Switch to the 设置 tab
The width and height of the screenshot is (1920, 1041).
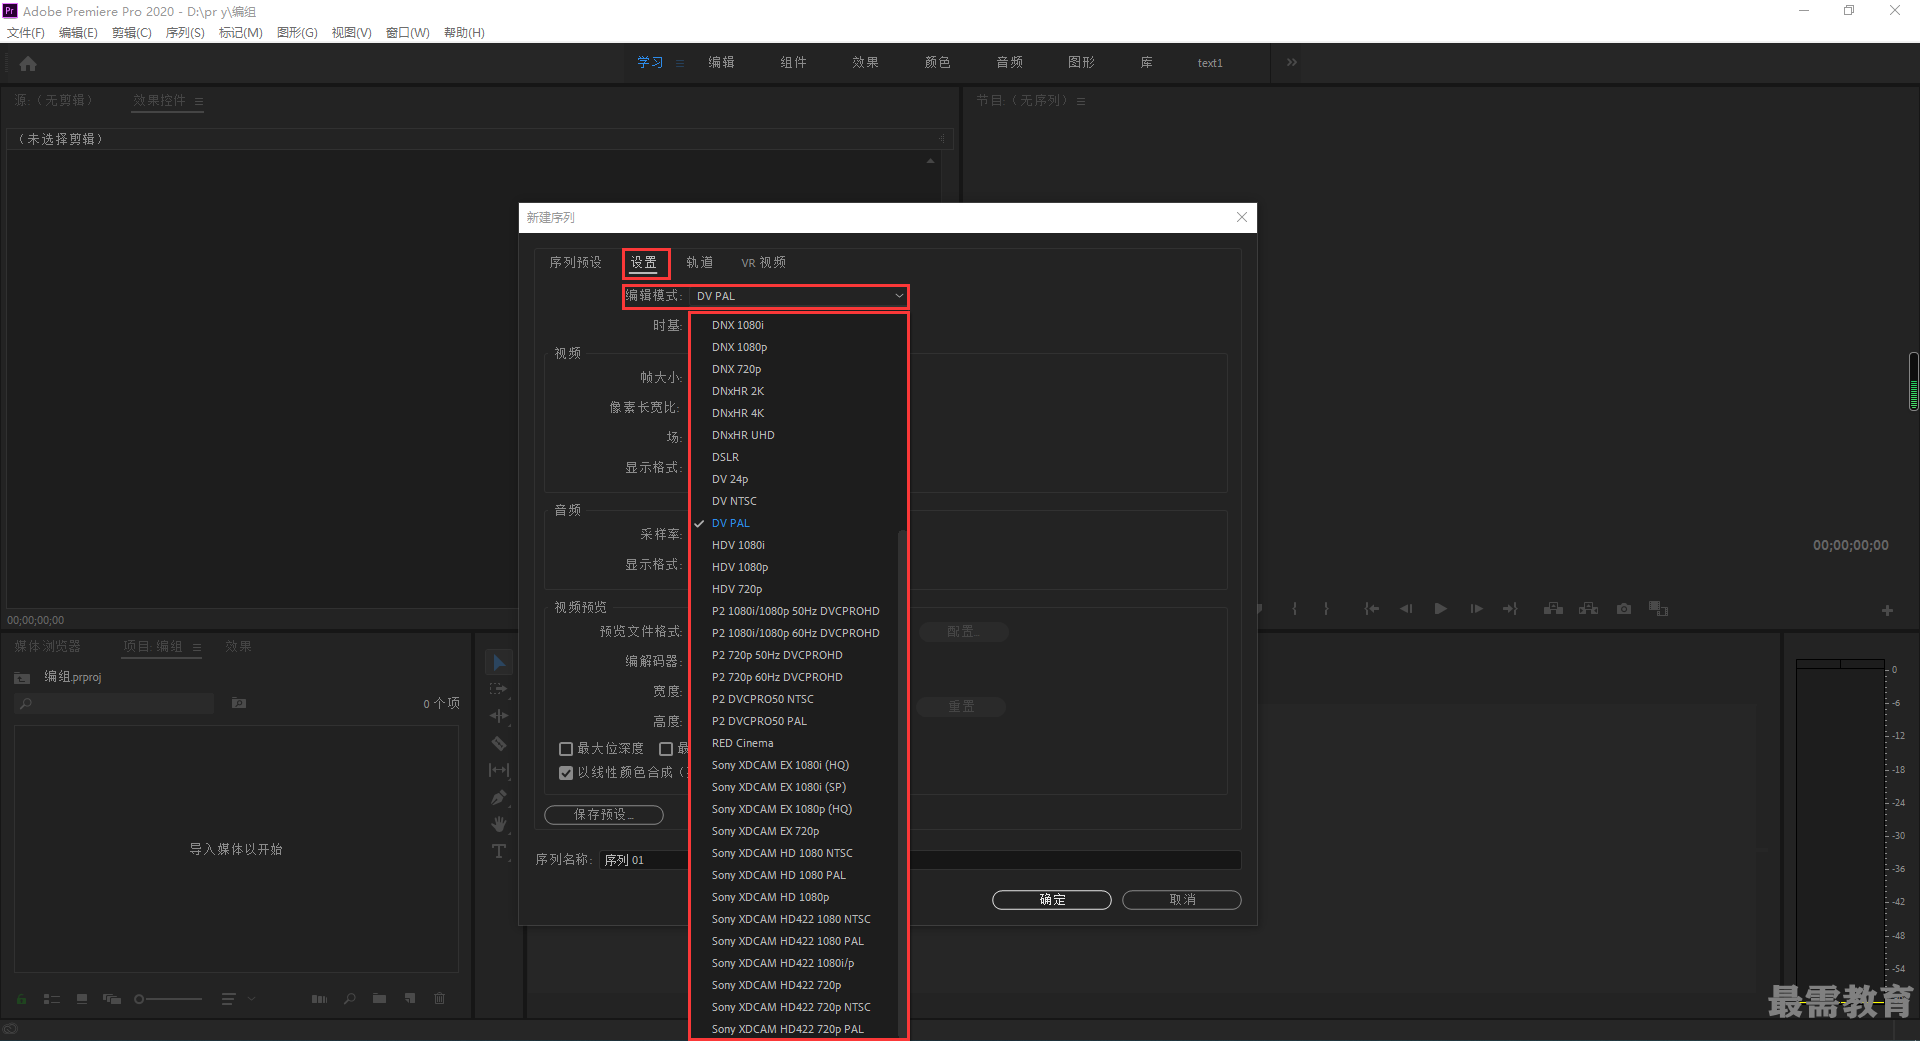click(x=644, y=263)
